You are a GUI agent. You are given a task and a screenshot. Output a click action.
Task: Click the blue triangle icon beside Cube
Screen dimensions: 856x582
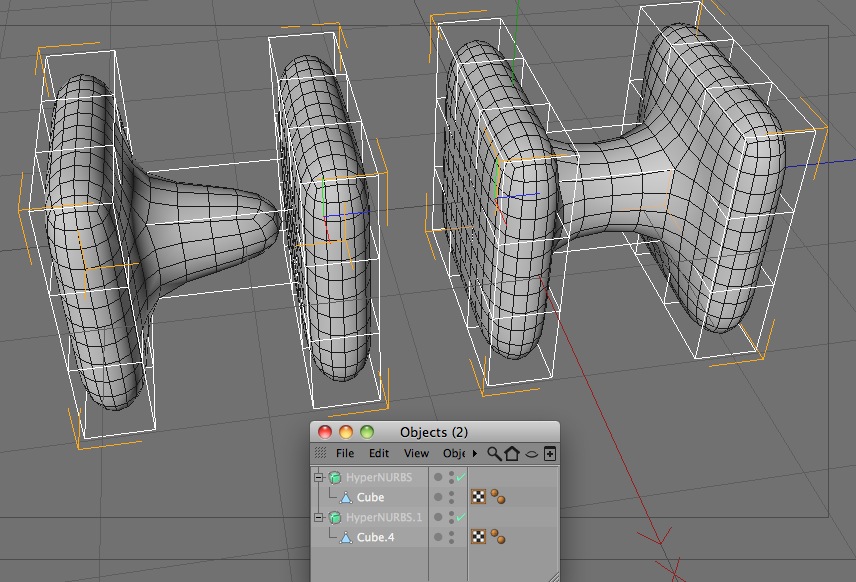pos(346,497)
